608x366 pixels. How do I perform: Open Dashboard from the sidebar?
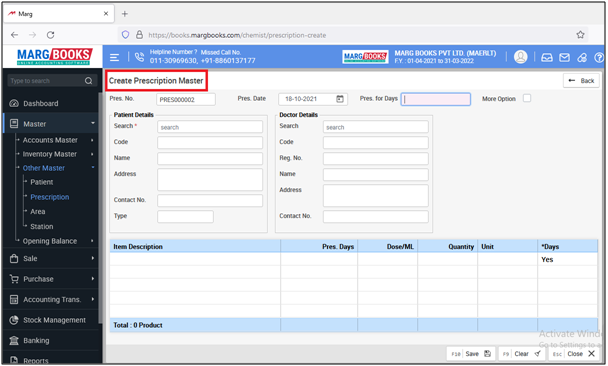(x=41, y=104)
